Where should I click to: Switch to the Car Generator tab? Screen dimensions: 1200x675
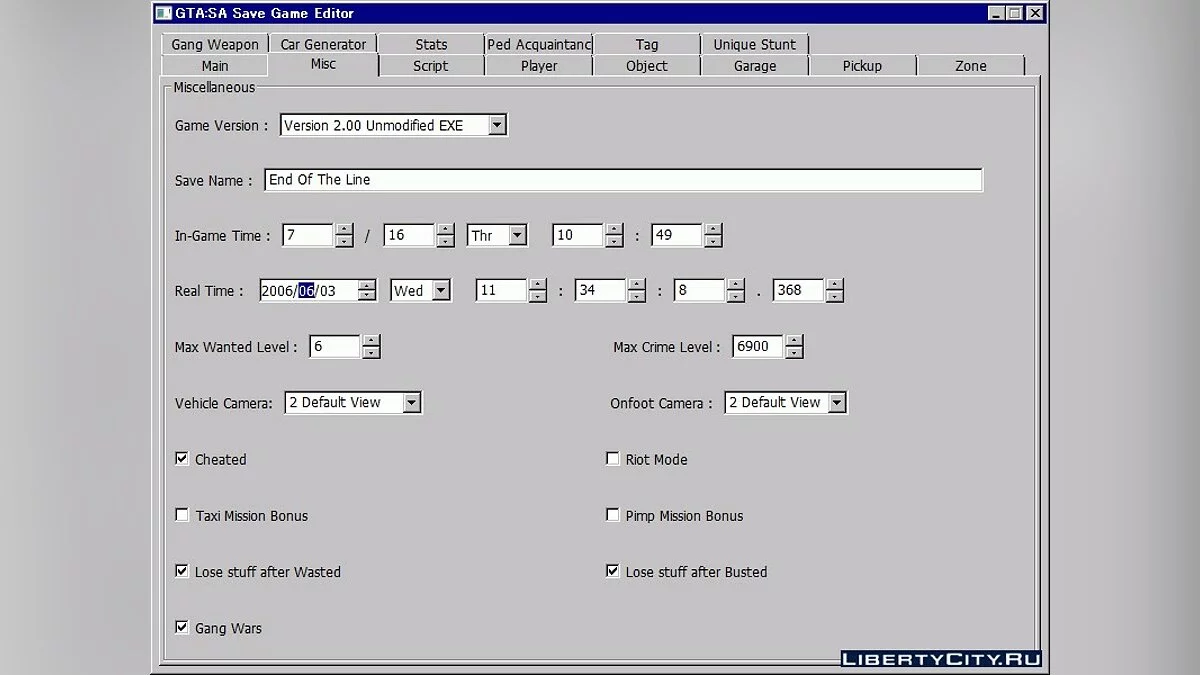click(323, 44)
